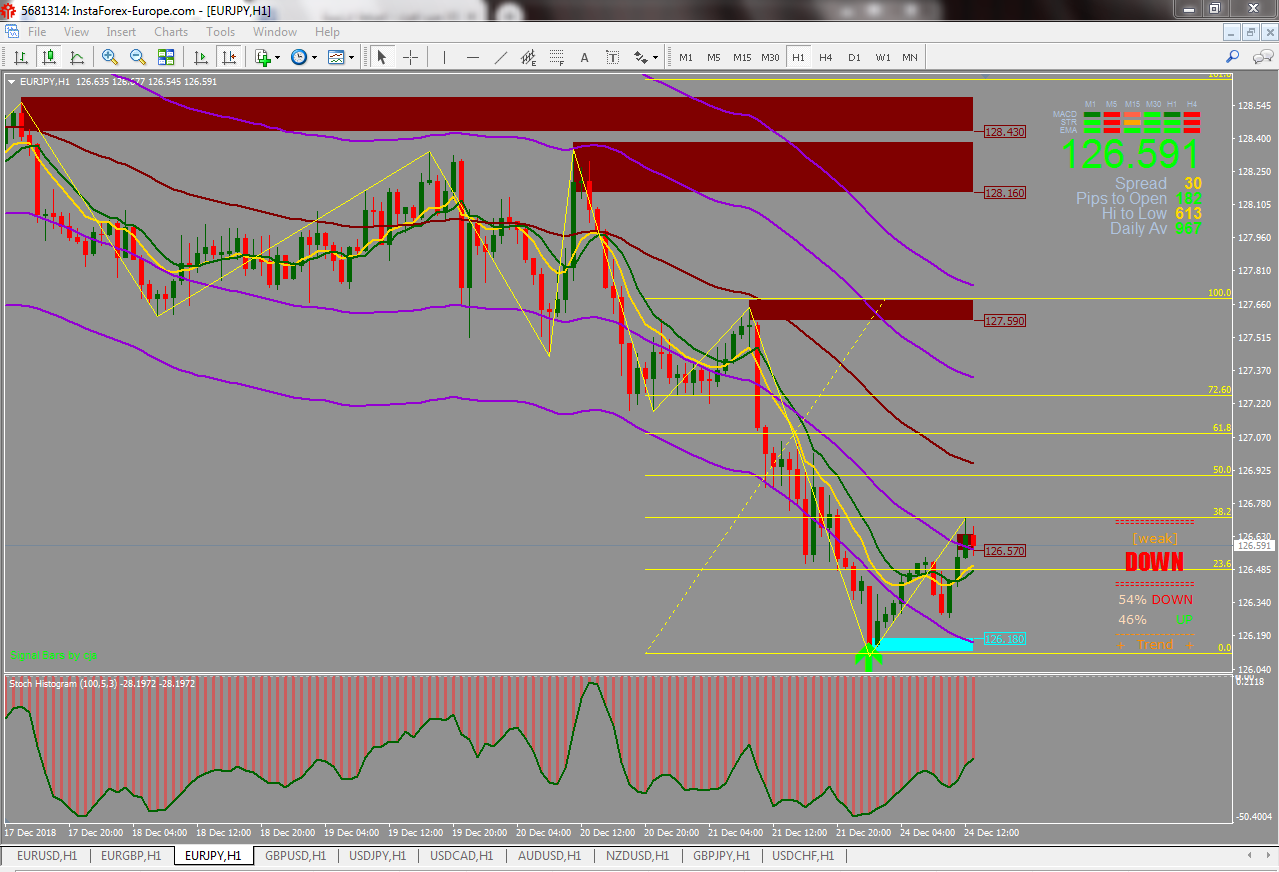Toggle chart auto scroll

pos(201,58)
